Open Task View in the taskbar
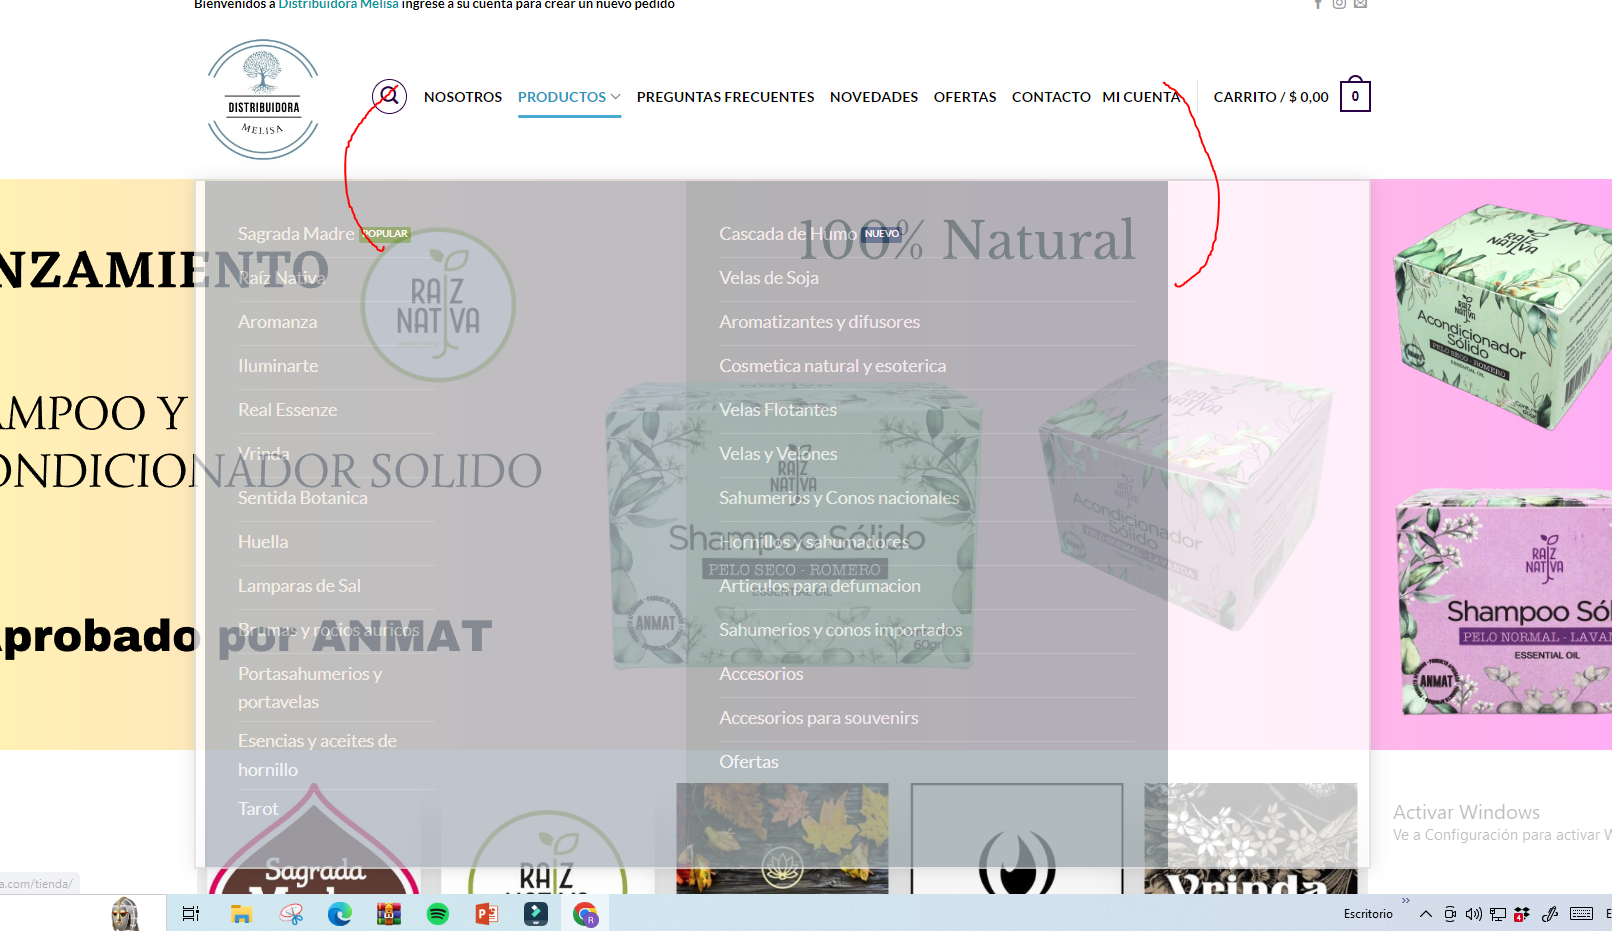The height and width of the screenshot is (931, 1612). point(190,914)
